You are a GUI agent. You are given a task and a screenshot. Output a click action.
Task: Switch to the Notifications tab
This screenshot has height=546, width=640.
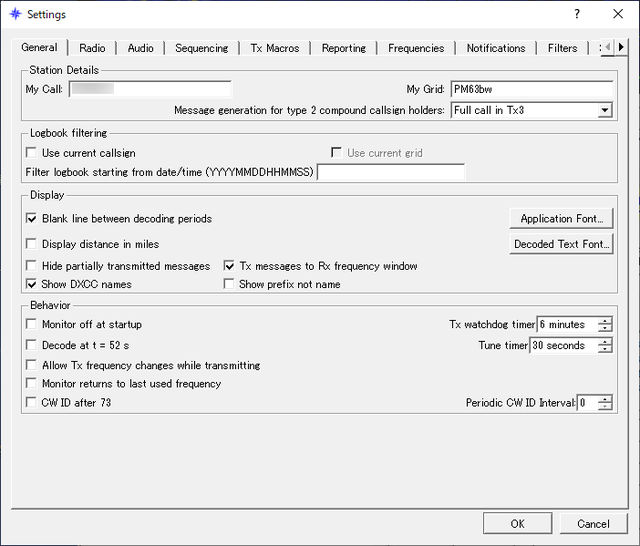coord(496,48)
